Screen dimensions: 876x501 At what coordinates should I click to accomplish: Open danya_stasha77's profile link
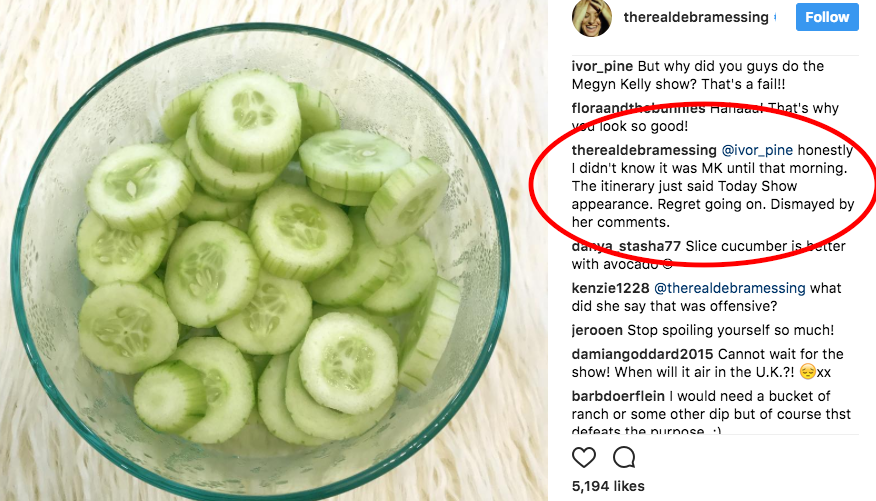tap(626, 246)
